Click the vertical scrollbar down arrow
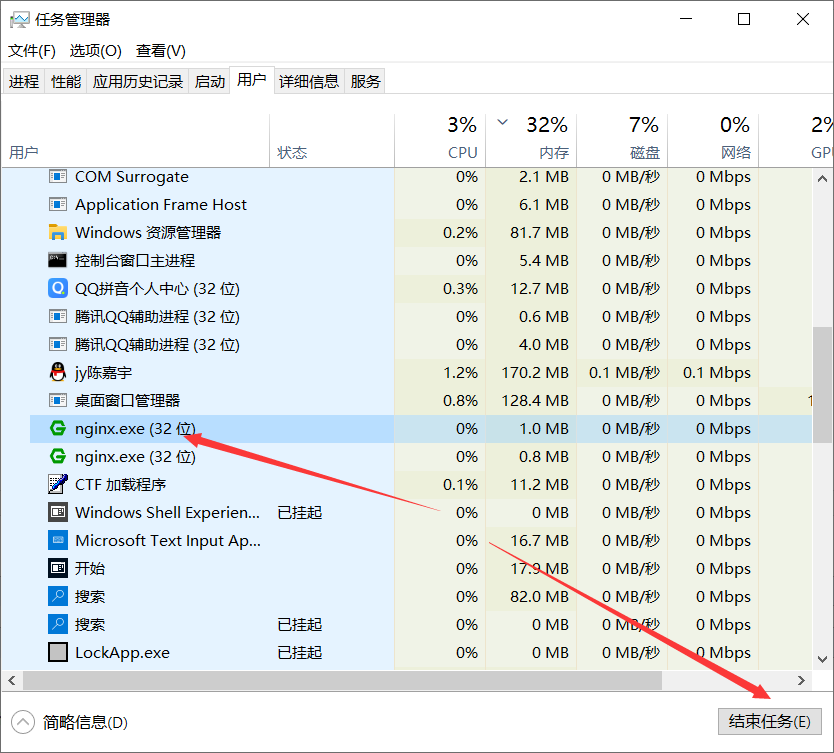This screenshot has width=834, height=753. [822, 659]
